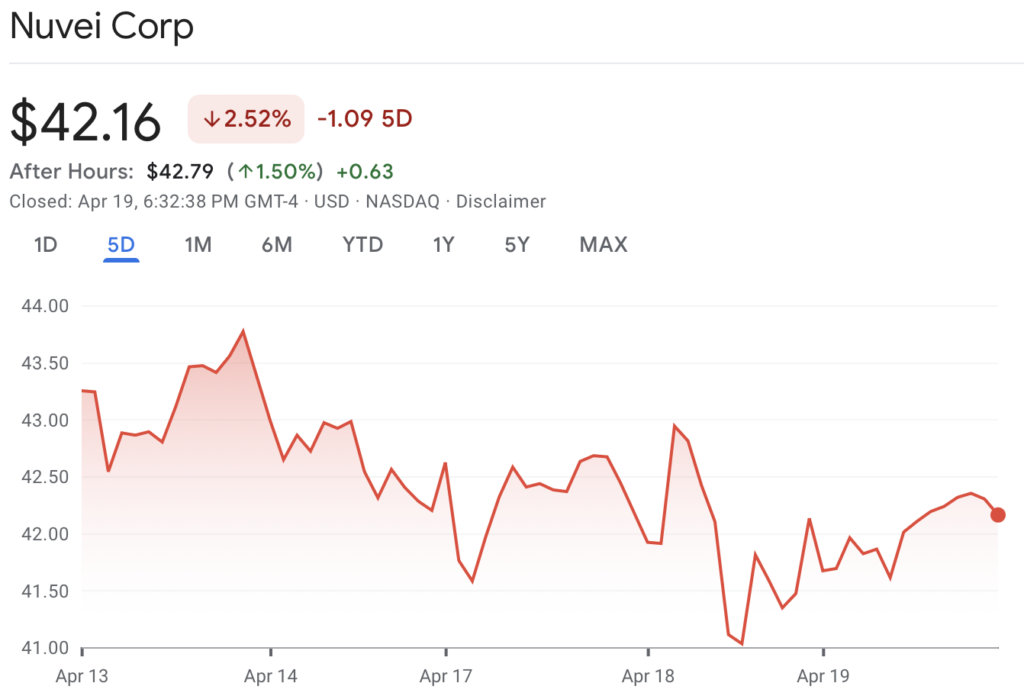Select the Apr 17 date marker
The height and width of the screenshot is (696, 1024).
point(447,677)
